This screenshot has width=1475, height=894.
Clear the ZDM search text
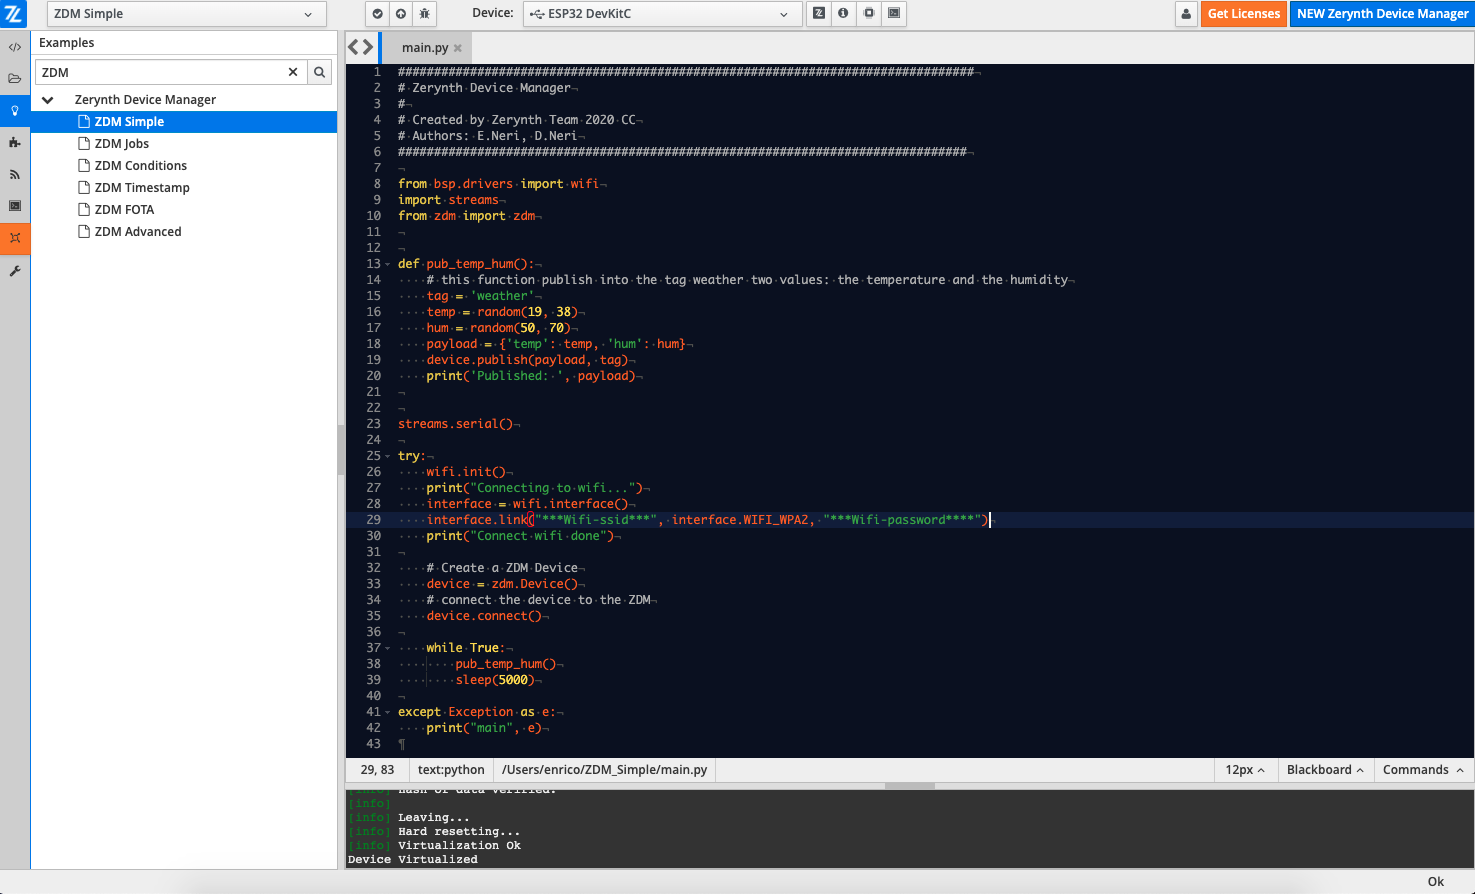click(293, 72)
